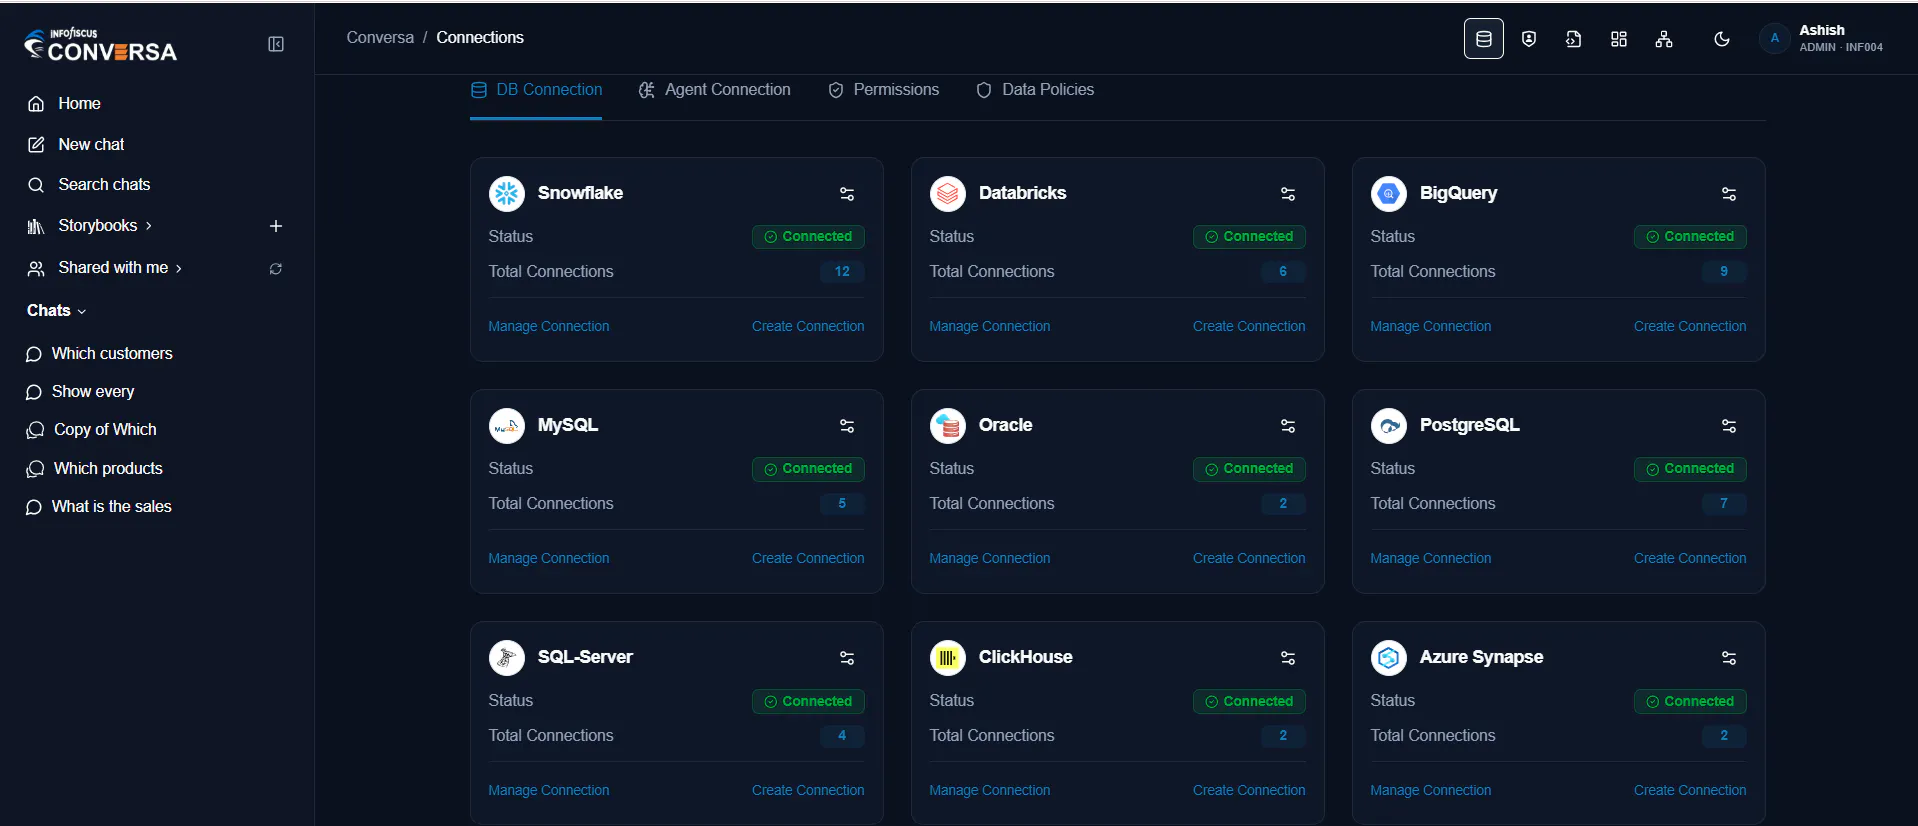Image resolution: width=1918 pixels, height=826 pixels.
Task: Click Manage Connection for Azure Synapse
Action: click(x=1431, y=791)
